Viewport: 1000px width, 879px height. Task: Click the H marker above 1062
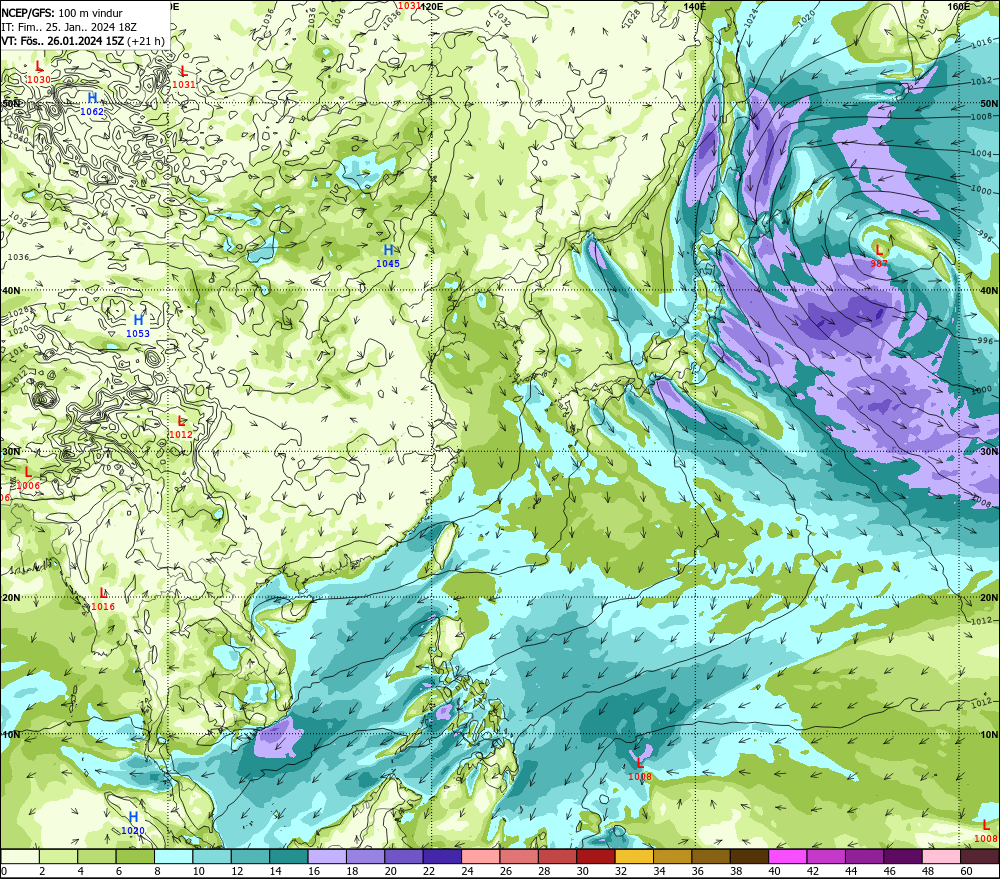point(92,98)
